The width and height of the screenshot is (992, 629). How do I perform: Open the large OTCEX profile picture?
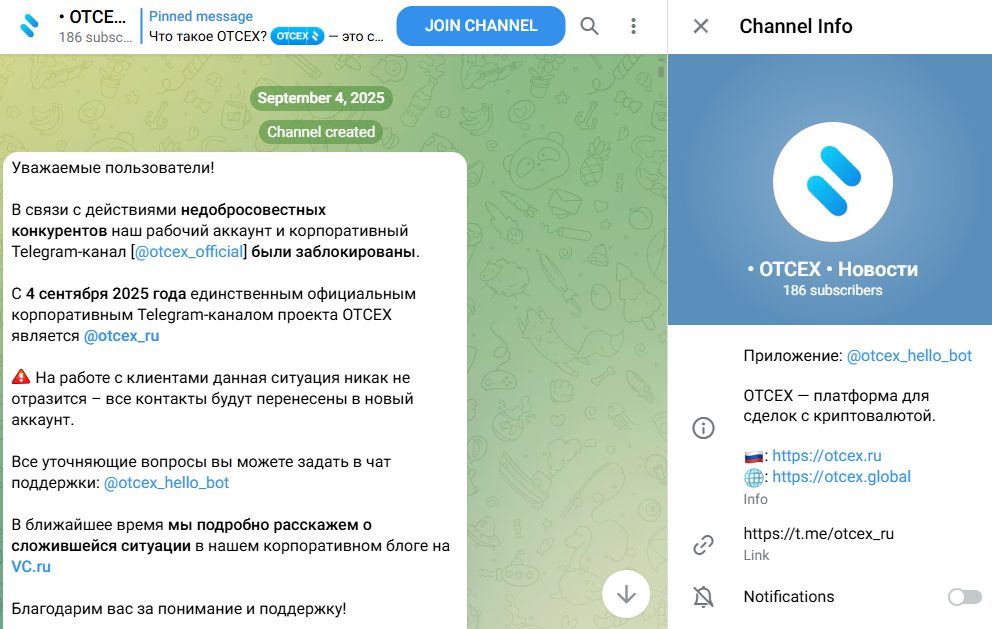(833, 182)
